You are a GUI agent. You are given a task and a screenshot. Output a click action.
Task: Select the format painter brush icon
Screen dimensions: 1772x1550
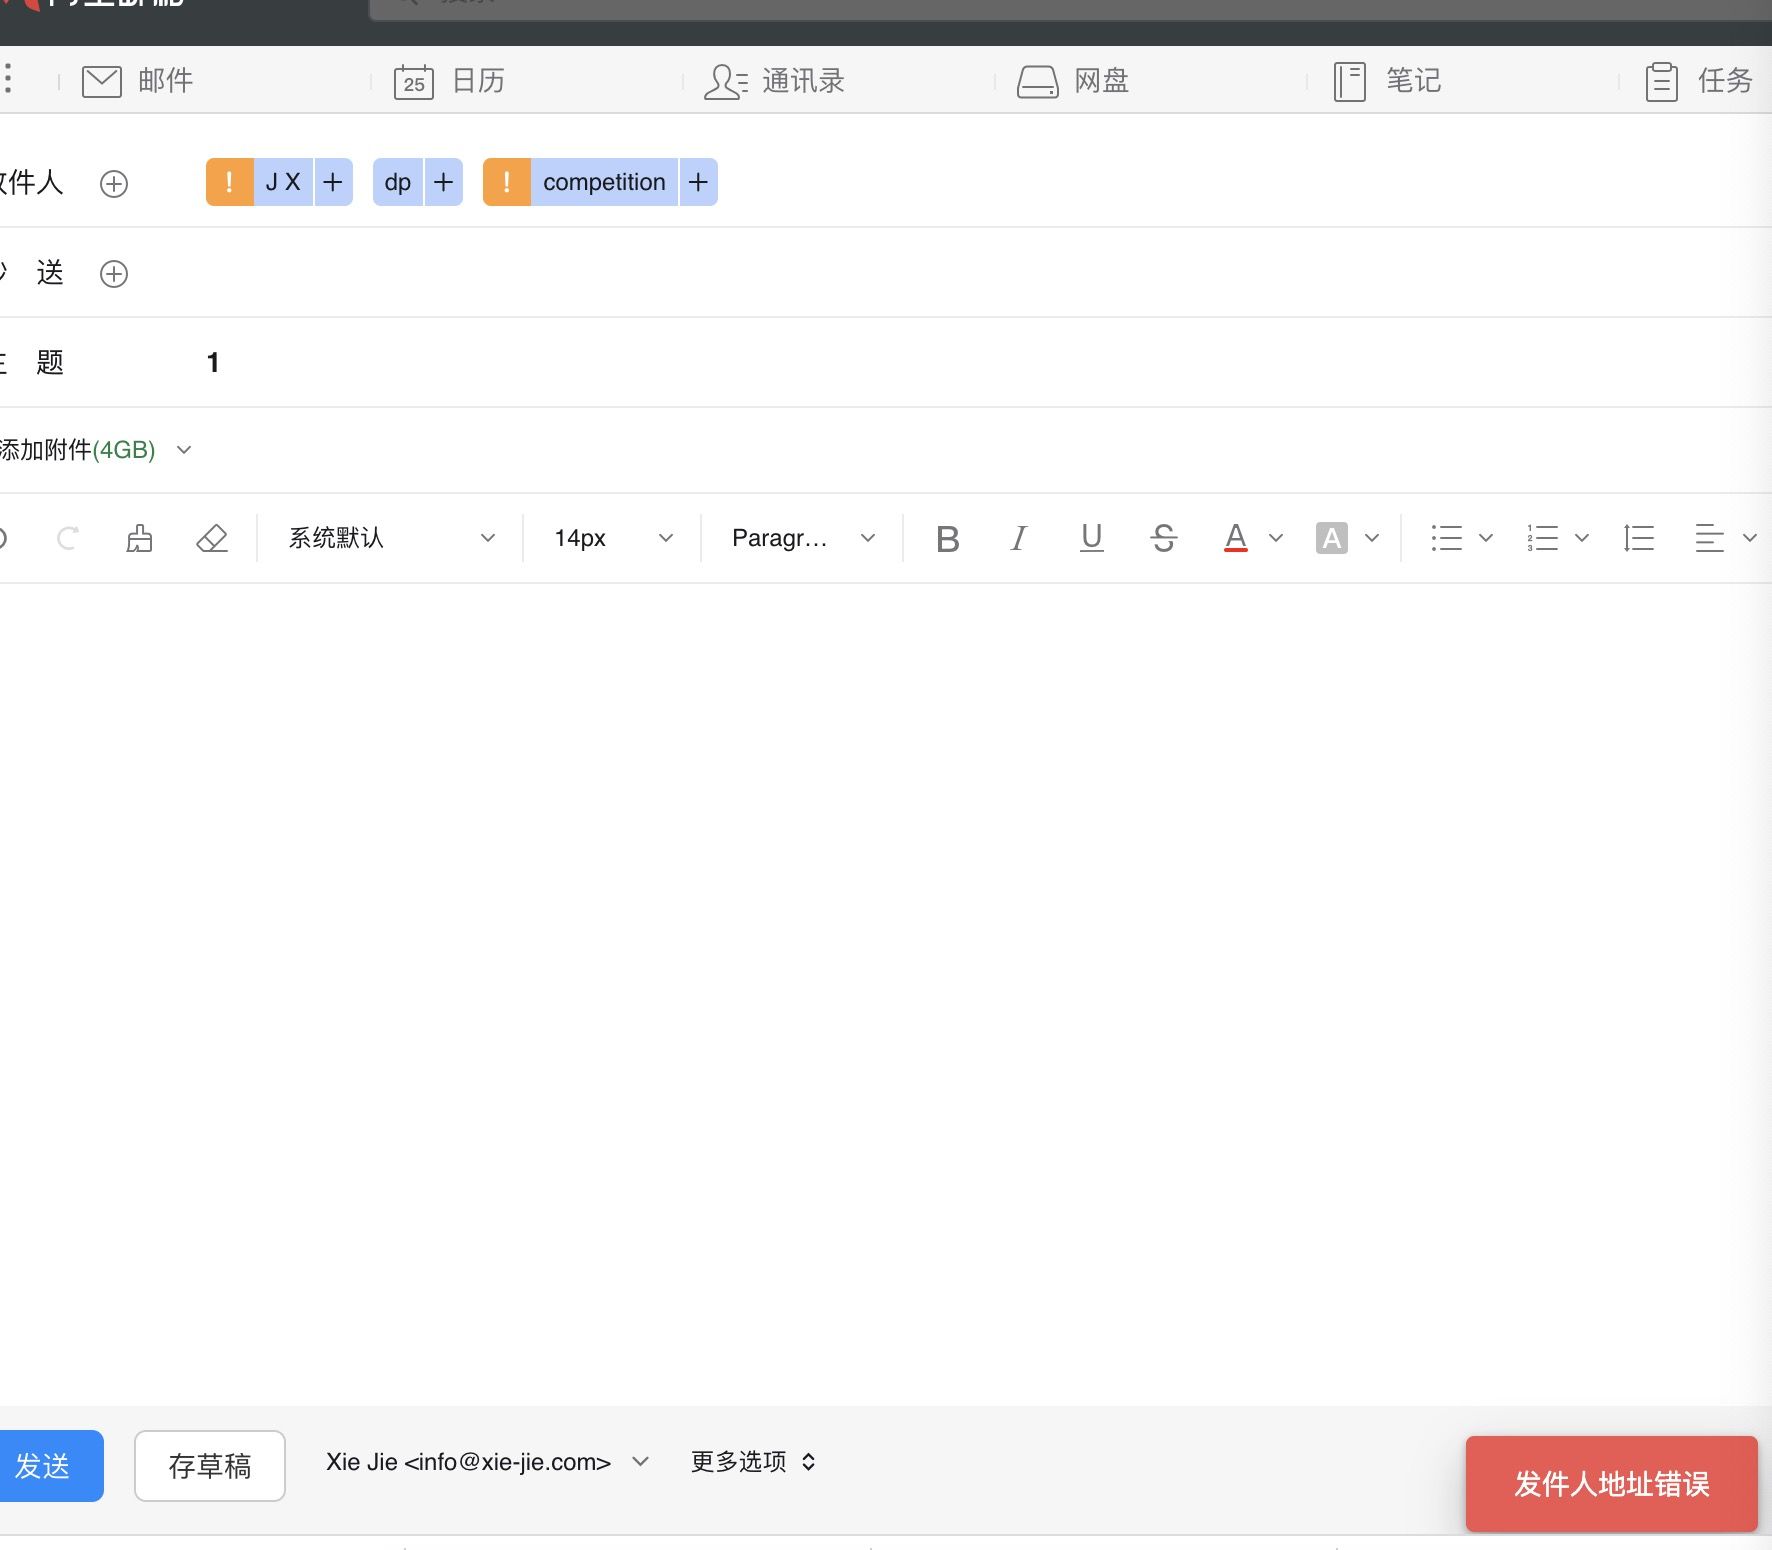point(140,539)
